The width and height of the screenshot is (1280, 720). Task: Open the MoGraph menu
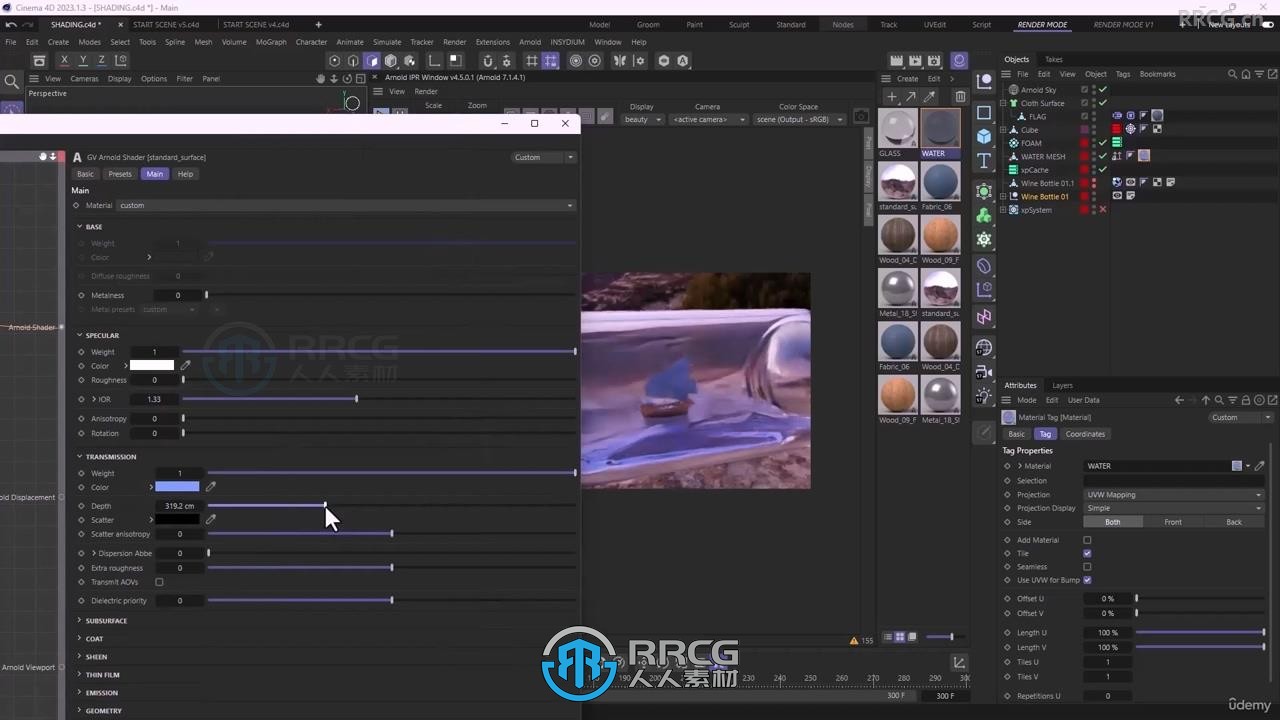[270, 42]
